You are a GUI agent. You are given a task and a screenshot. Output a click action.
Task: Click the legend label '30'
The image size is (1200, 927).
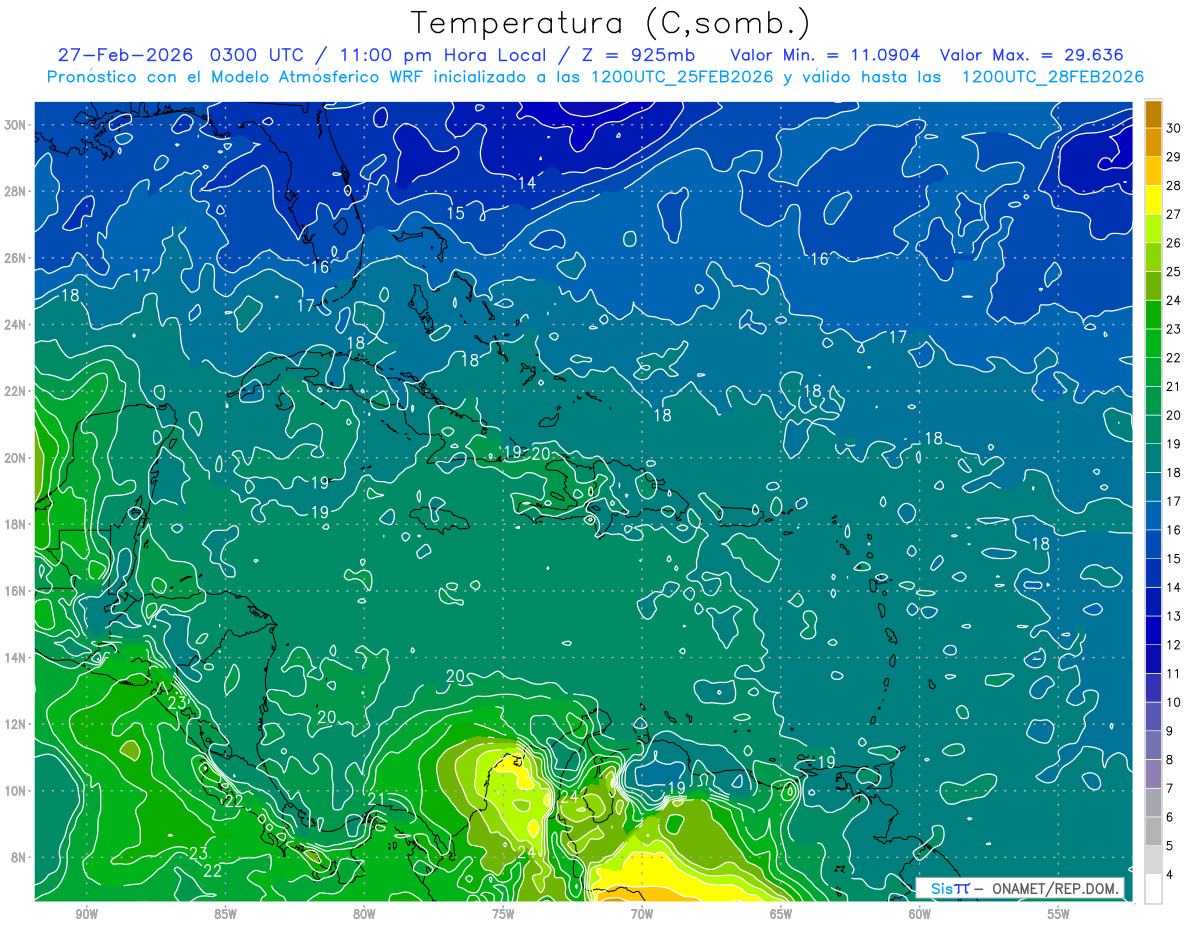tap(1174, 128)
